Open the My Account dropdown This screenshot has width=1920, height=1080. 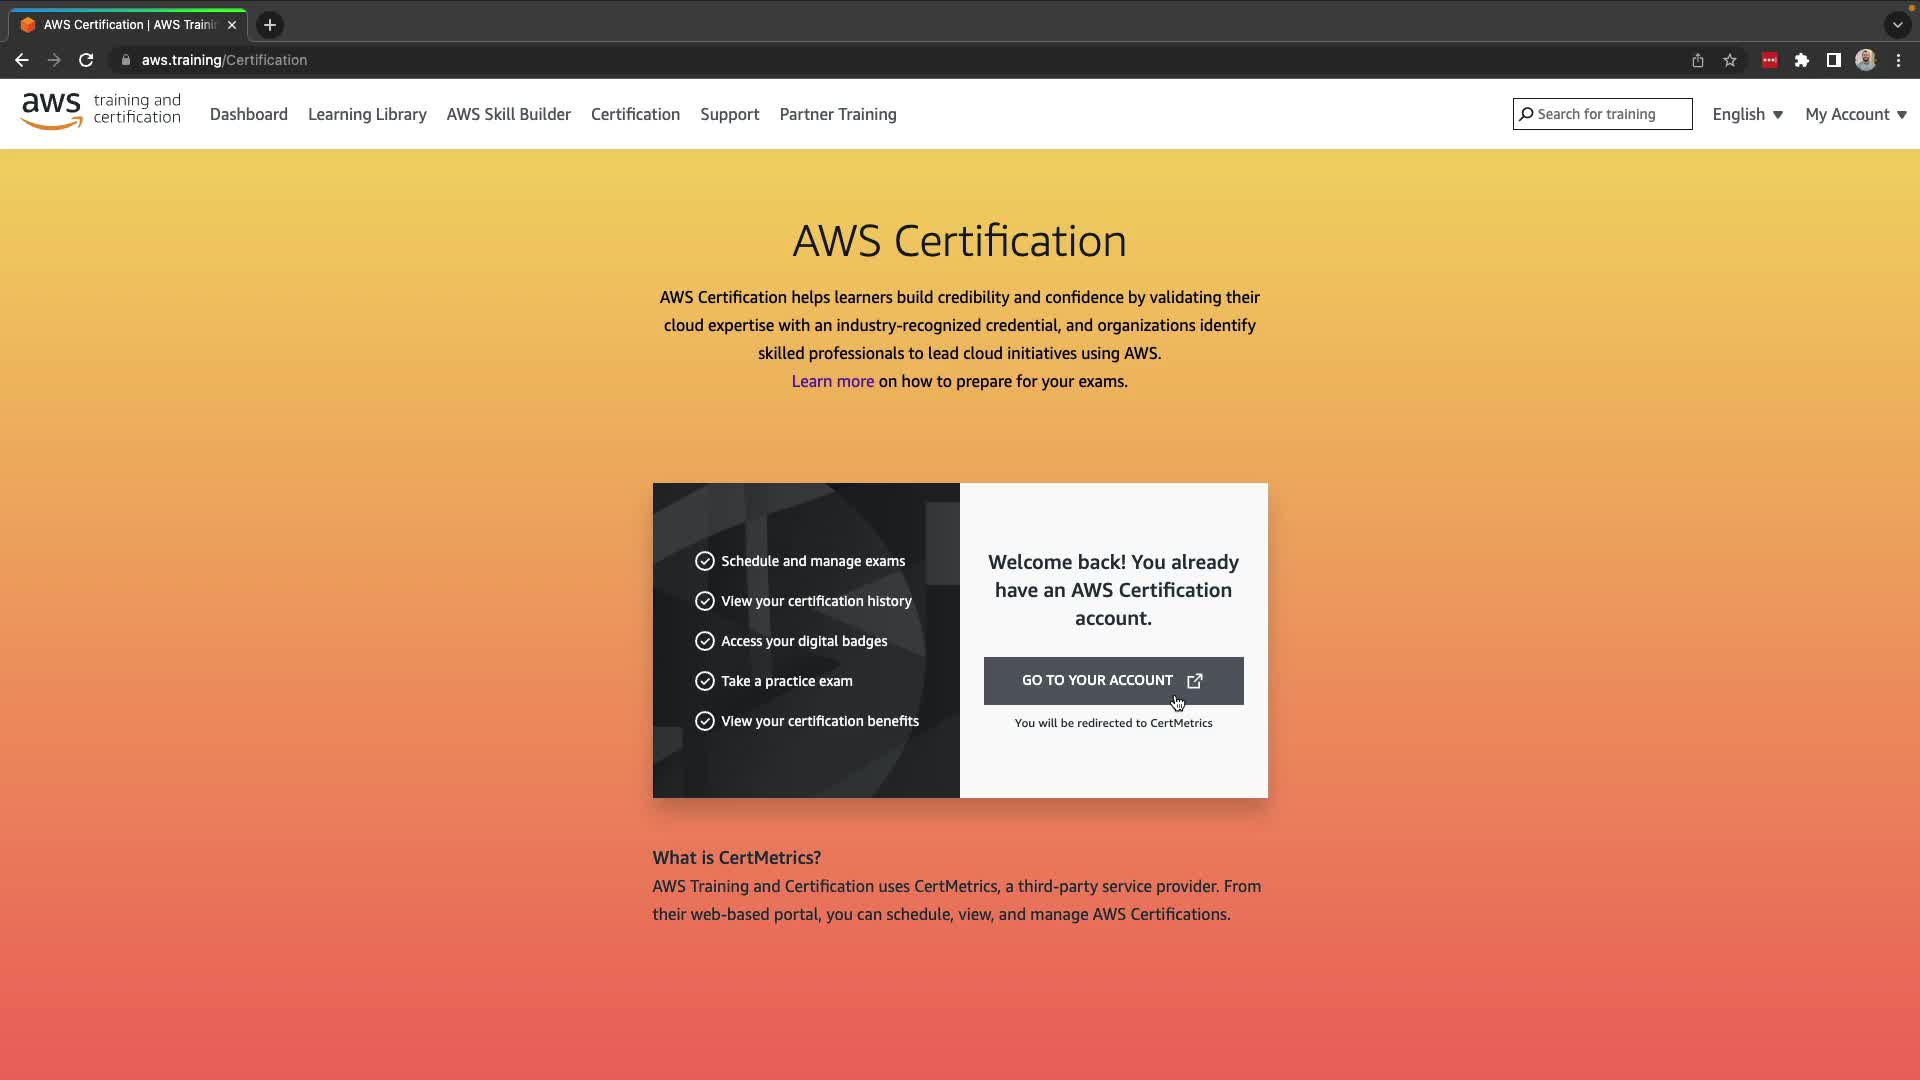click(x=1855, y=114)
